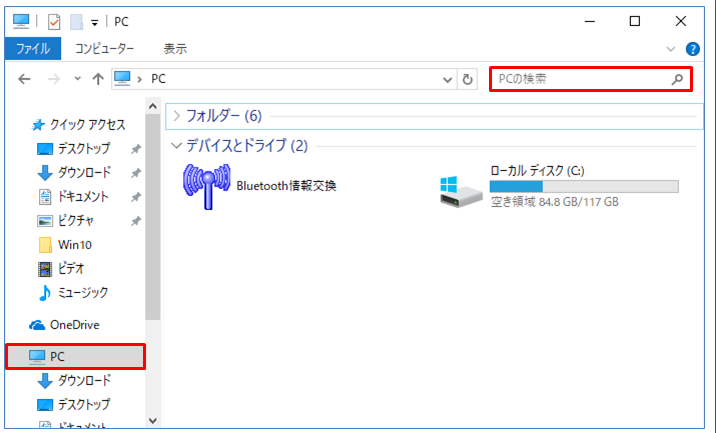
Task: Select PC in the navigation tree
Action: (58, 356)
